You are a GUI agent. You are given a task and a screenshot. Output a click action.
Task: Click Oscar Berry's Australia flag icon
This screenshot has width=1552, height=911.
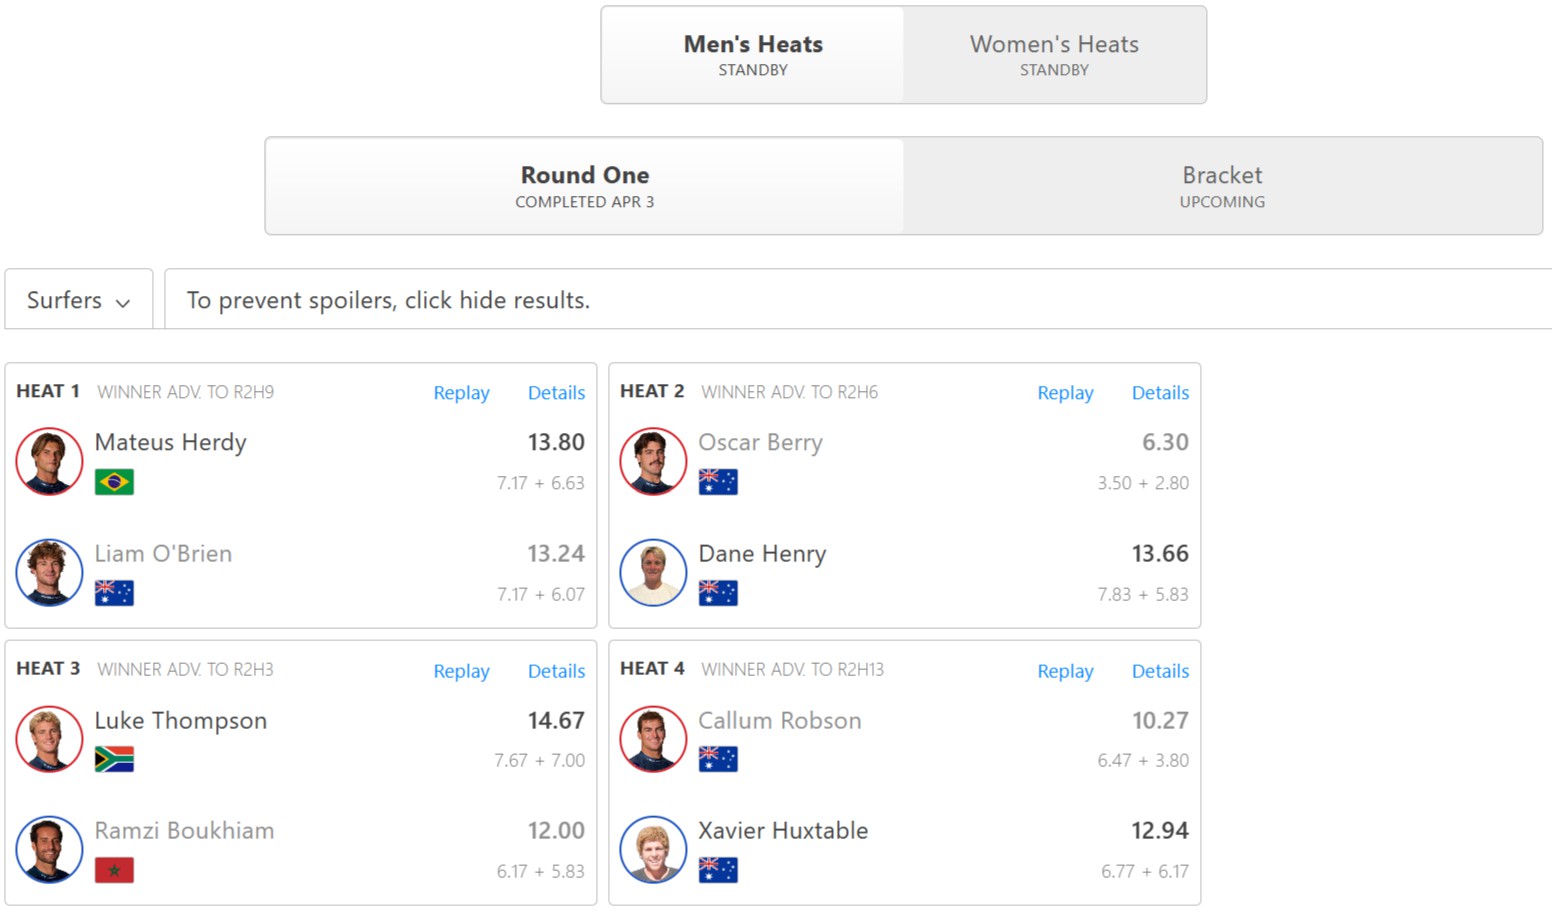point(718,482)
